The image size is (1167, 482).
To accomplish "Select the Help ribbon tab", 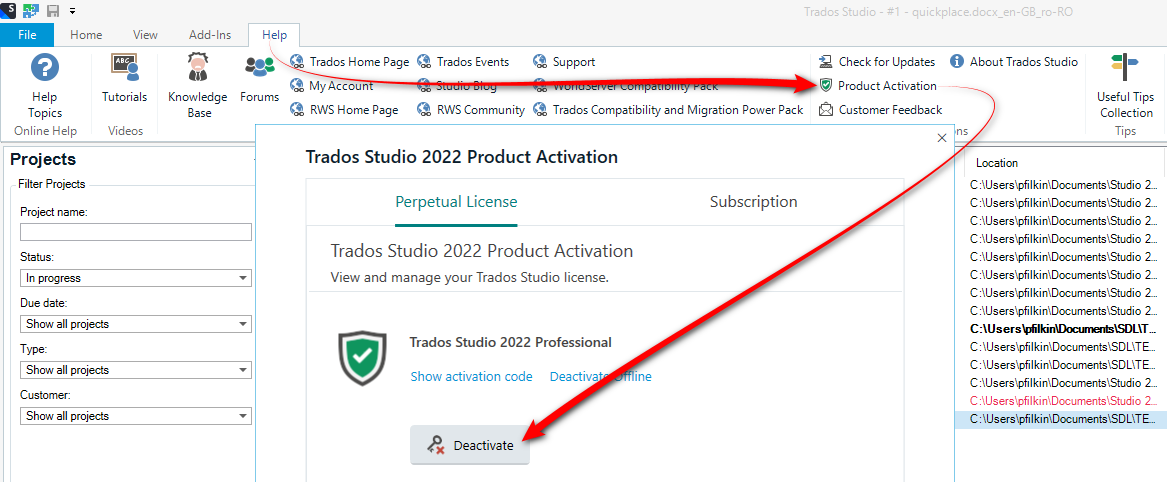I will pyautogui.click(x=274, y=35).
